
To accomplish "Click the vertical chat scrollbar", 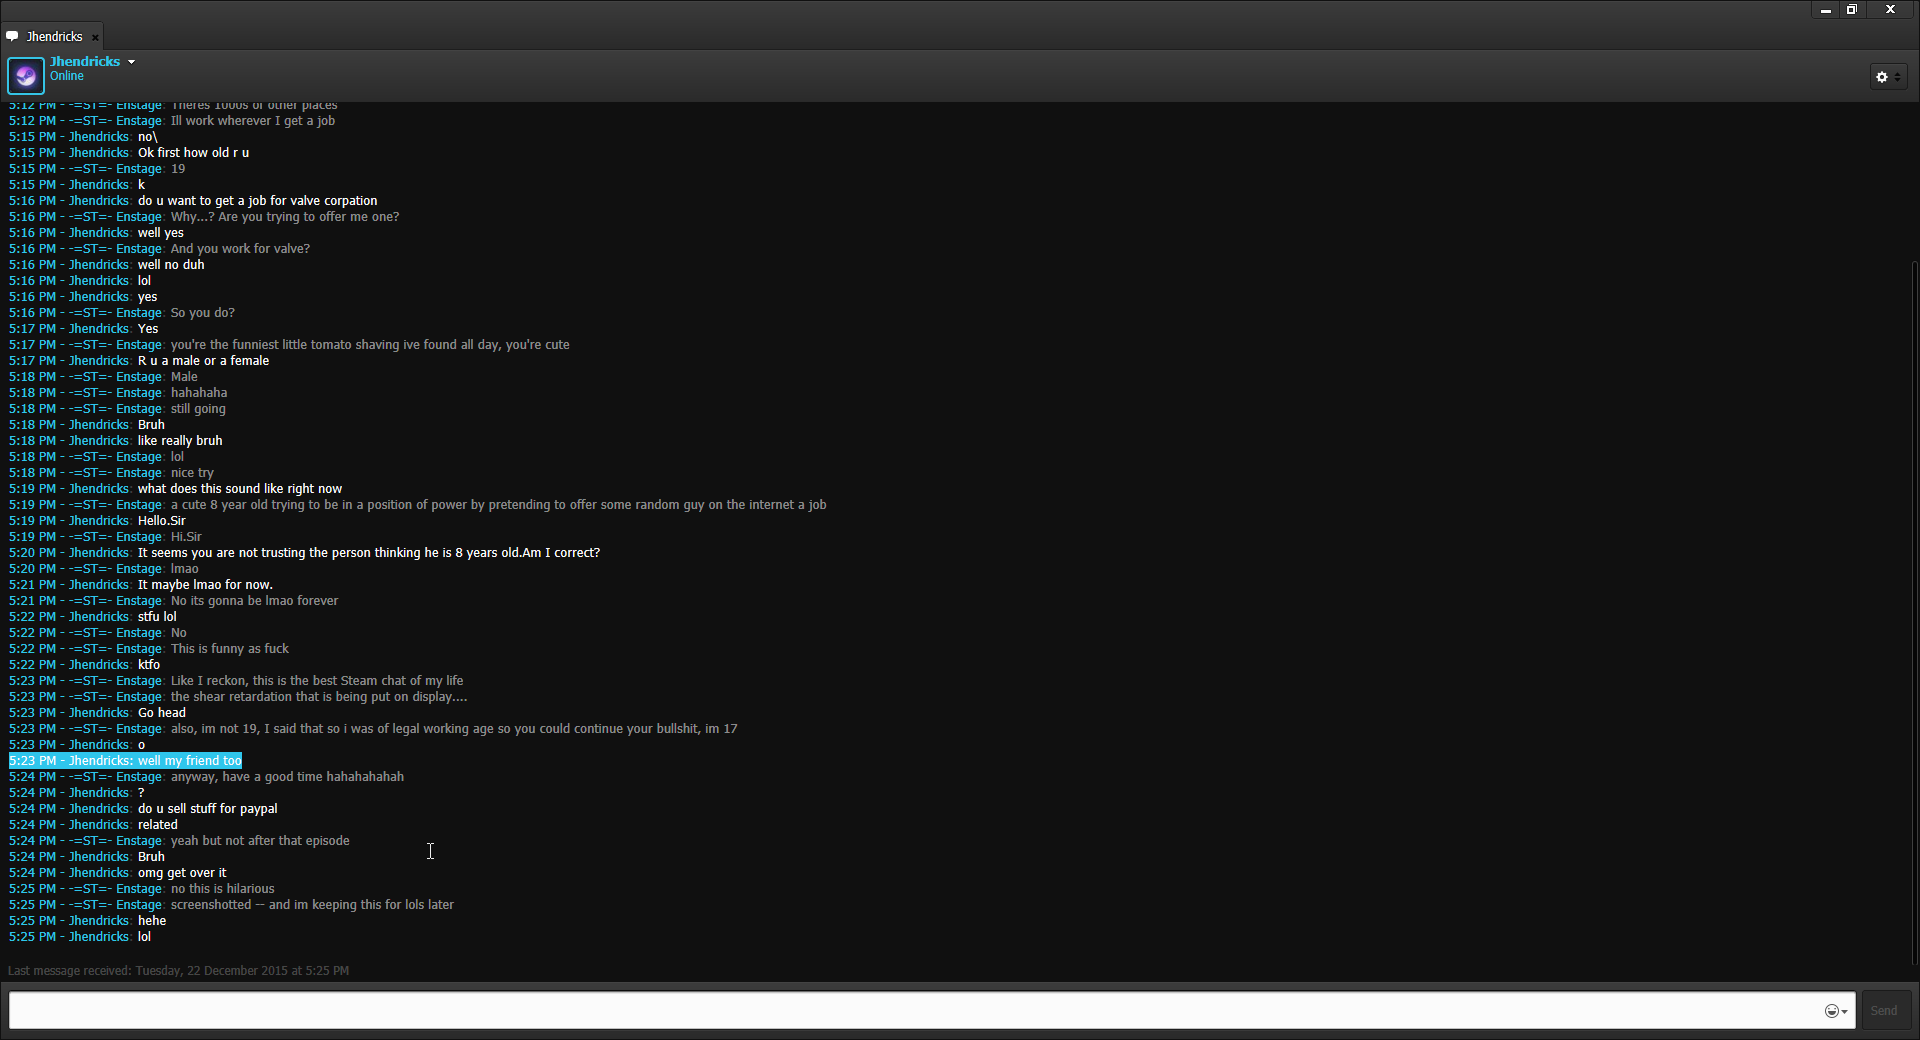I will (x=1914, y=600).
